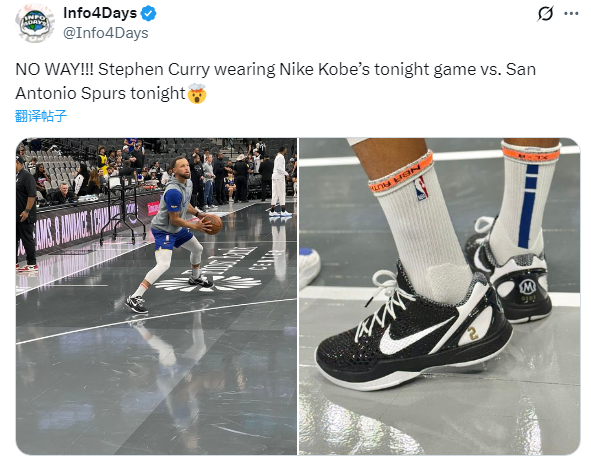Click the blue stripe on the right sock
The height and width of the screenshot is (460, 591).
point(529,205)
